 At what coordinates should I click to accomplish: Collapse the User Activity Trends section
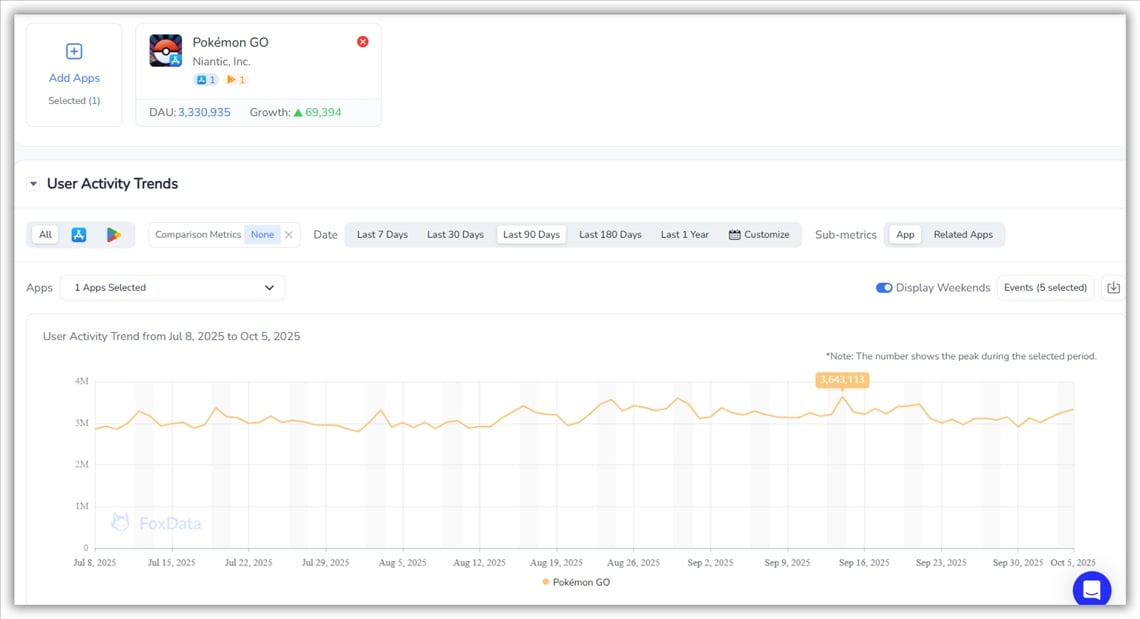tap(33, 184)
